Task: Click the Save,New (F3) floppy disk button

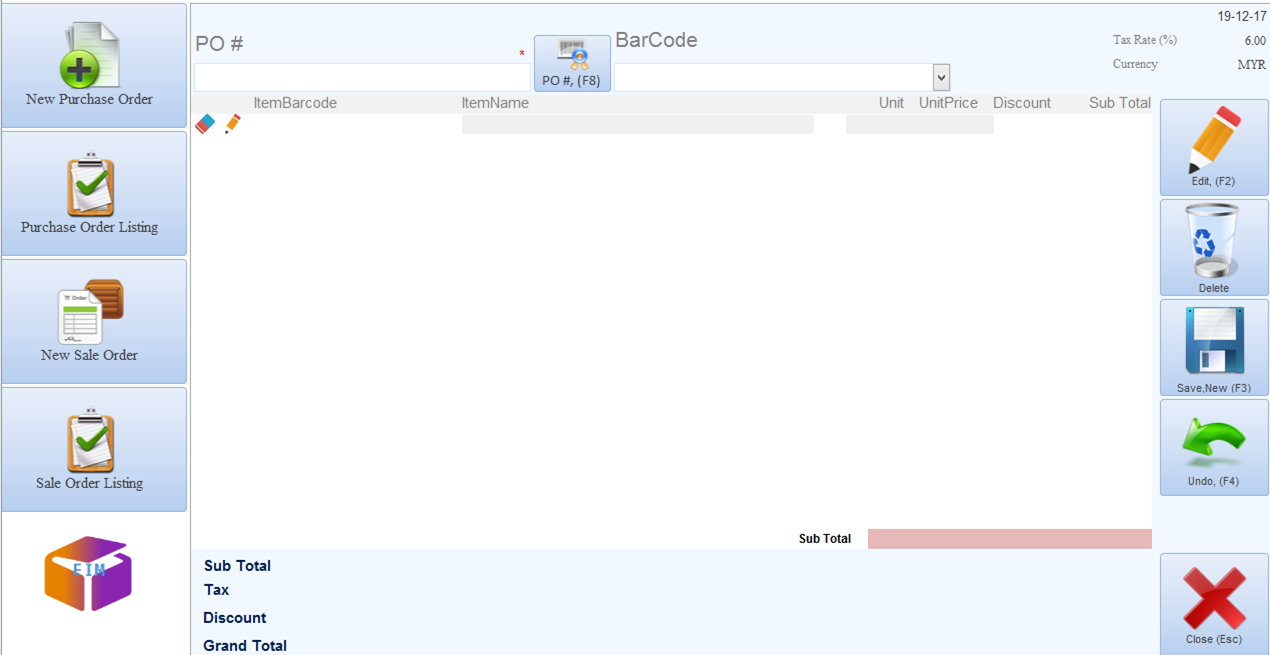Action: point(1214,347)
